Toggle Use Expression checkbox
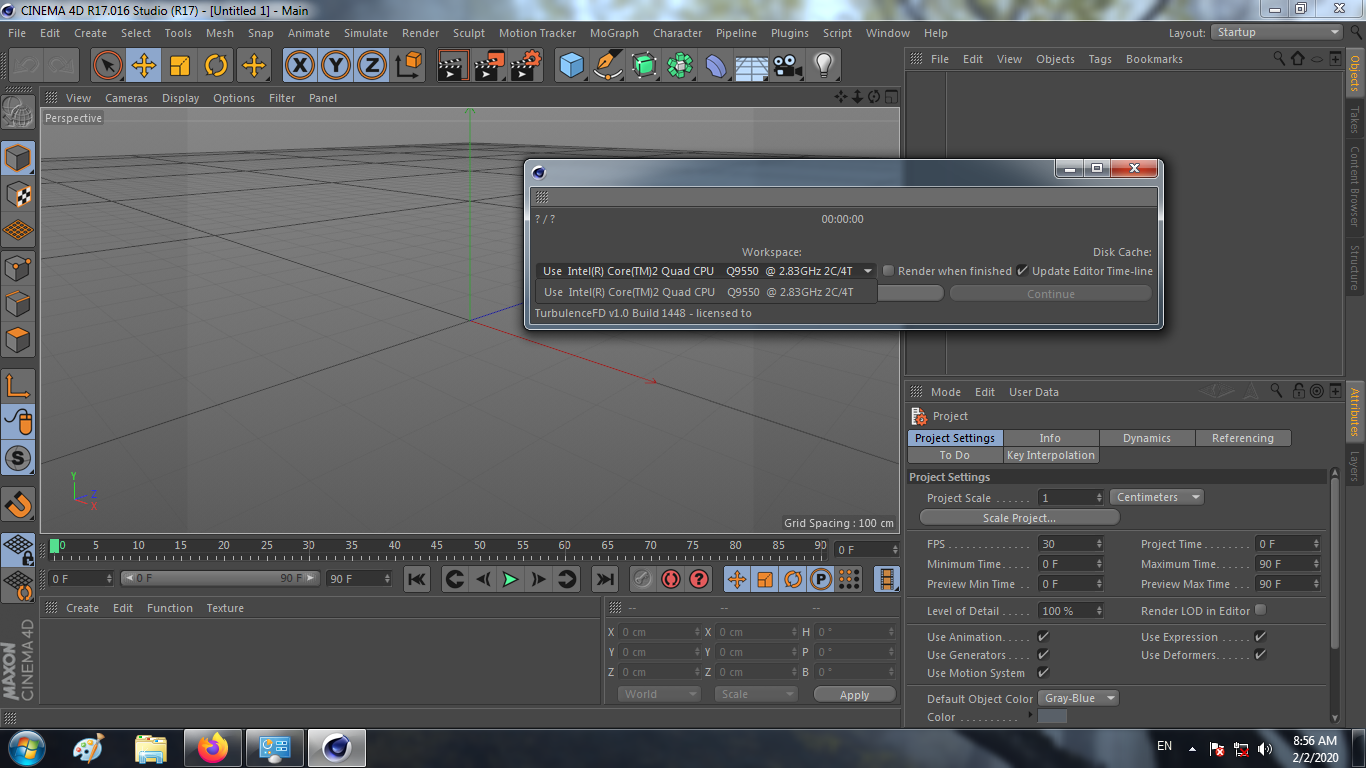The width and height of the screenshot is (1366, 768). [x=1260, y=636]
